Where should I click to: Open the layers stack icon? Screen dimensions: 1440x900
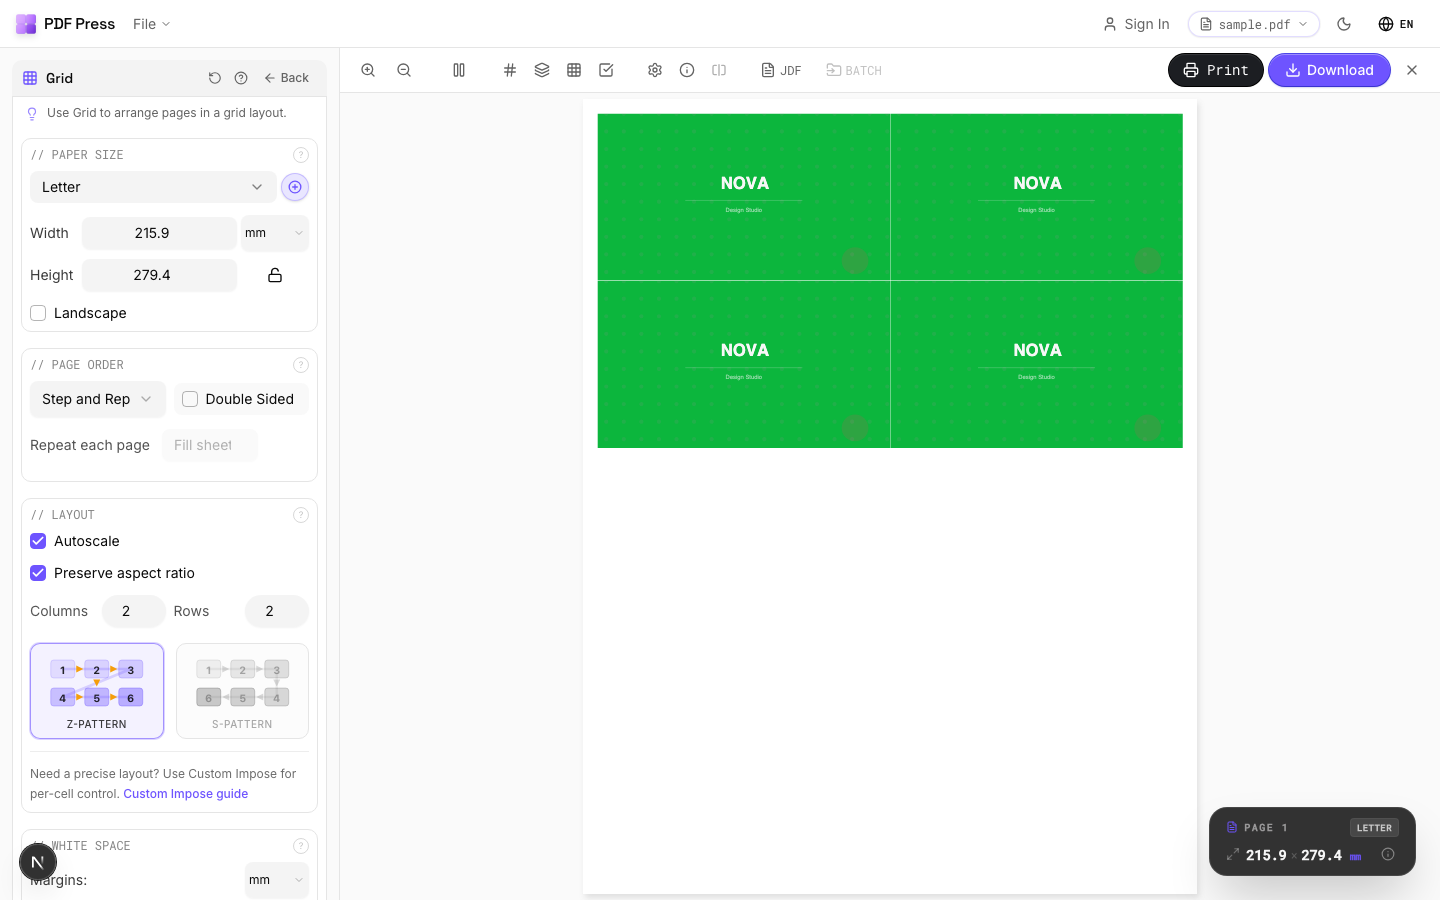point(542,70)
